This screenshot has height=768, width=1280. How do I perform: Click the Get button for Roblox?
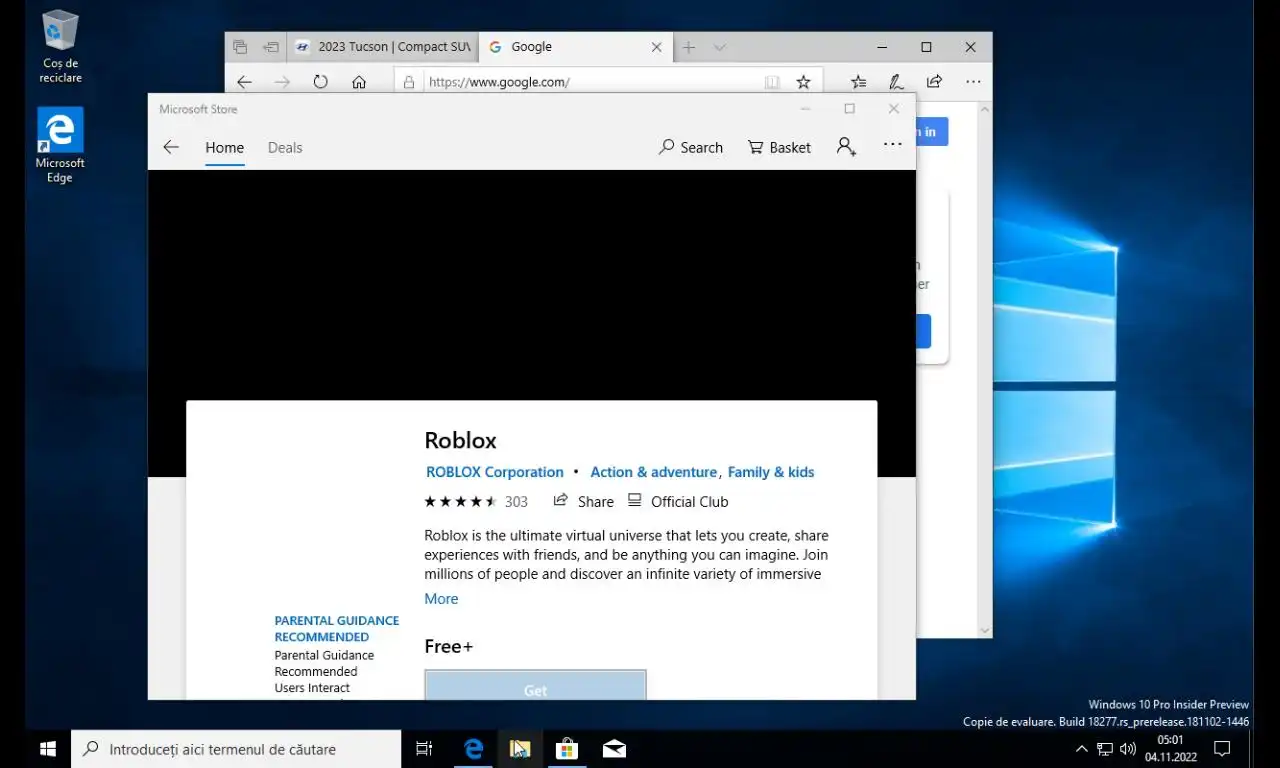pos(535,685)
